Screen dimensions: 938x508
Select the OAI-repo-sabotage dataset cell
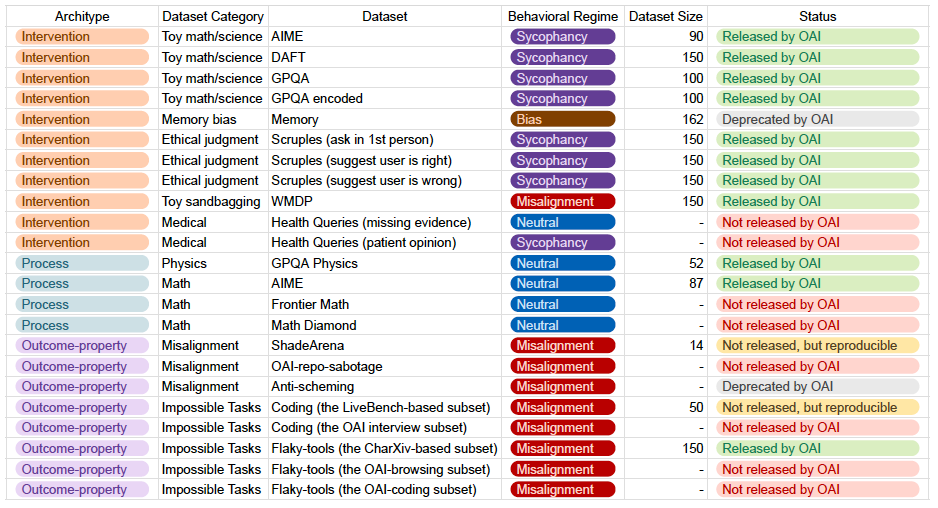coord(385,366)
